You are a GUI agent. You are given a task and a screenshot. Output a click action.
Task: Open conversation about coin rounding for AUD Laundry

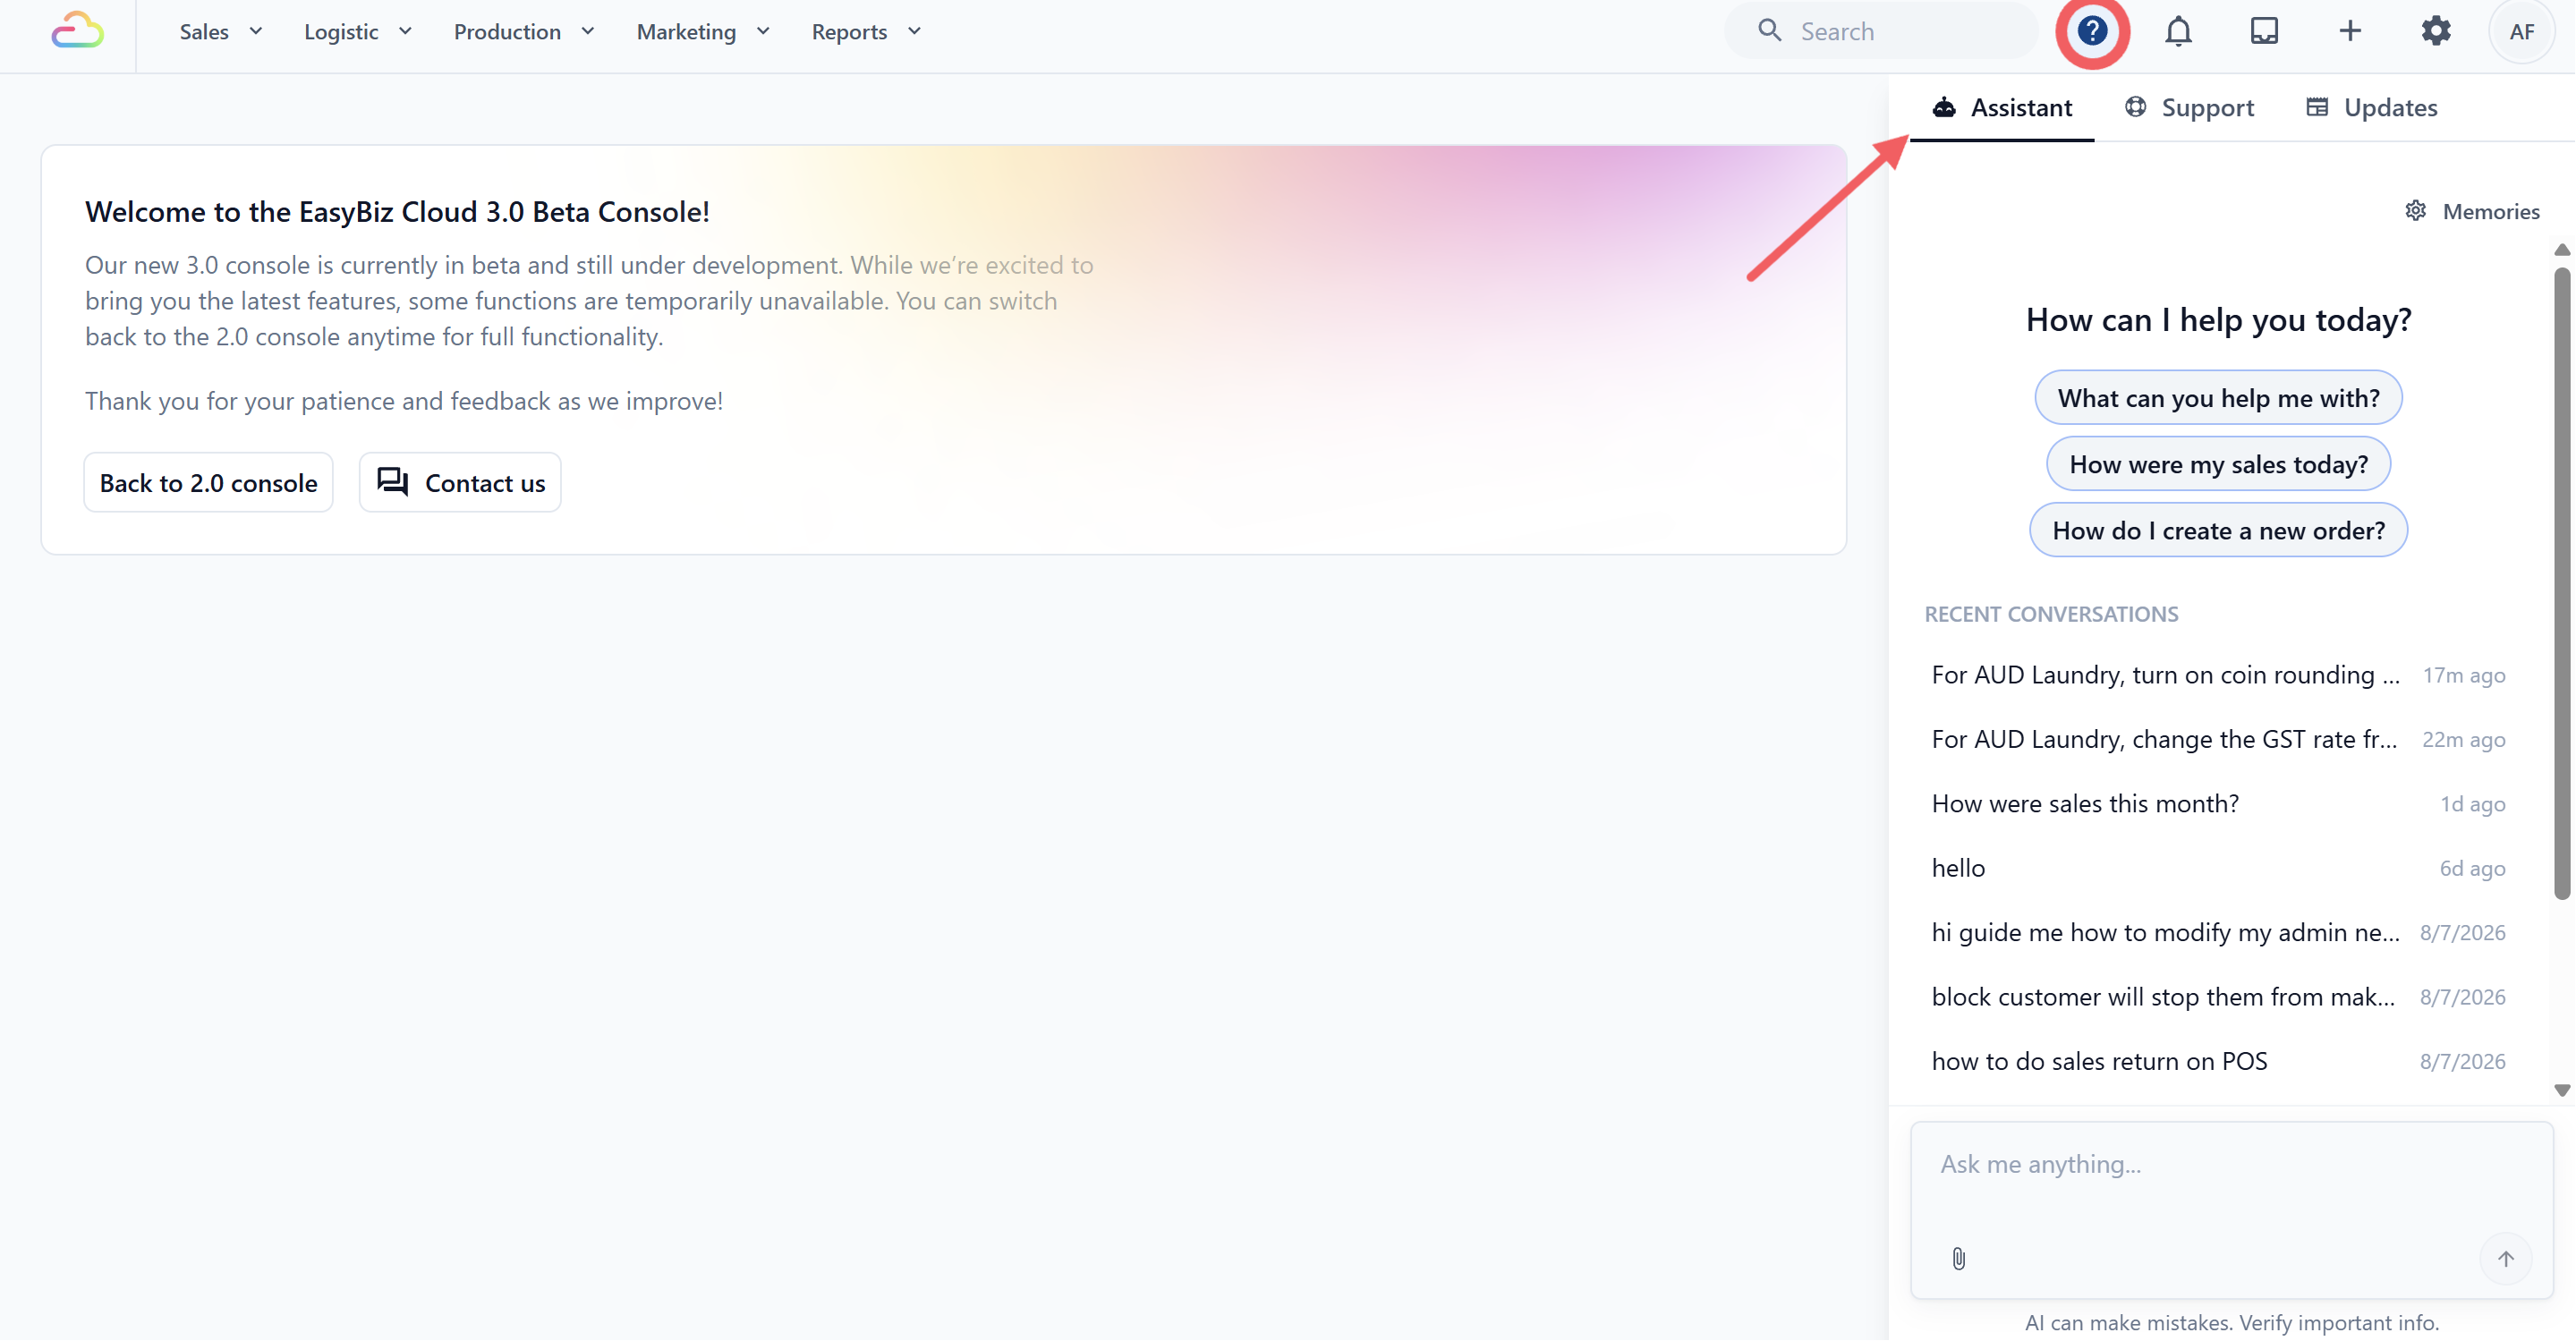coord(2218,675)
